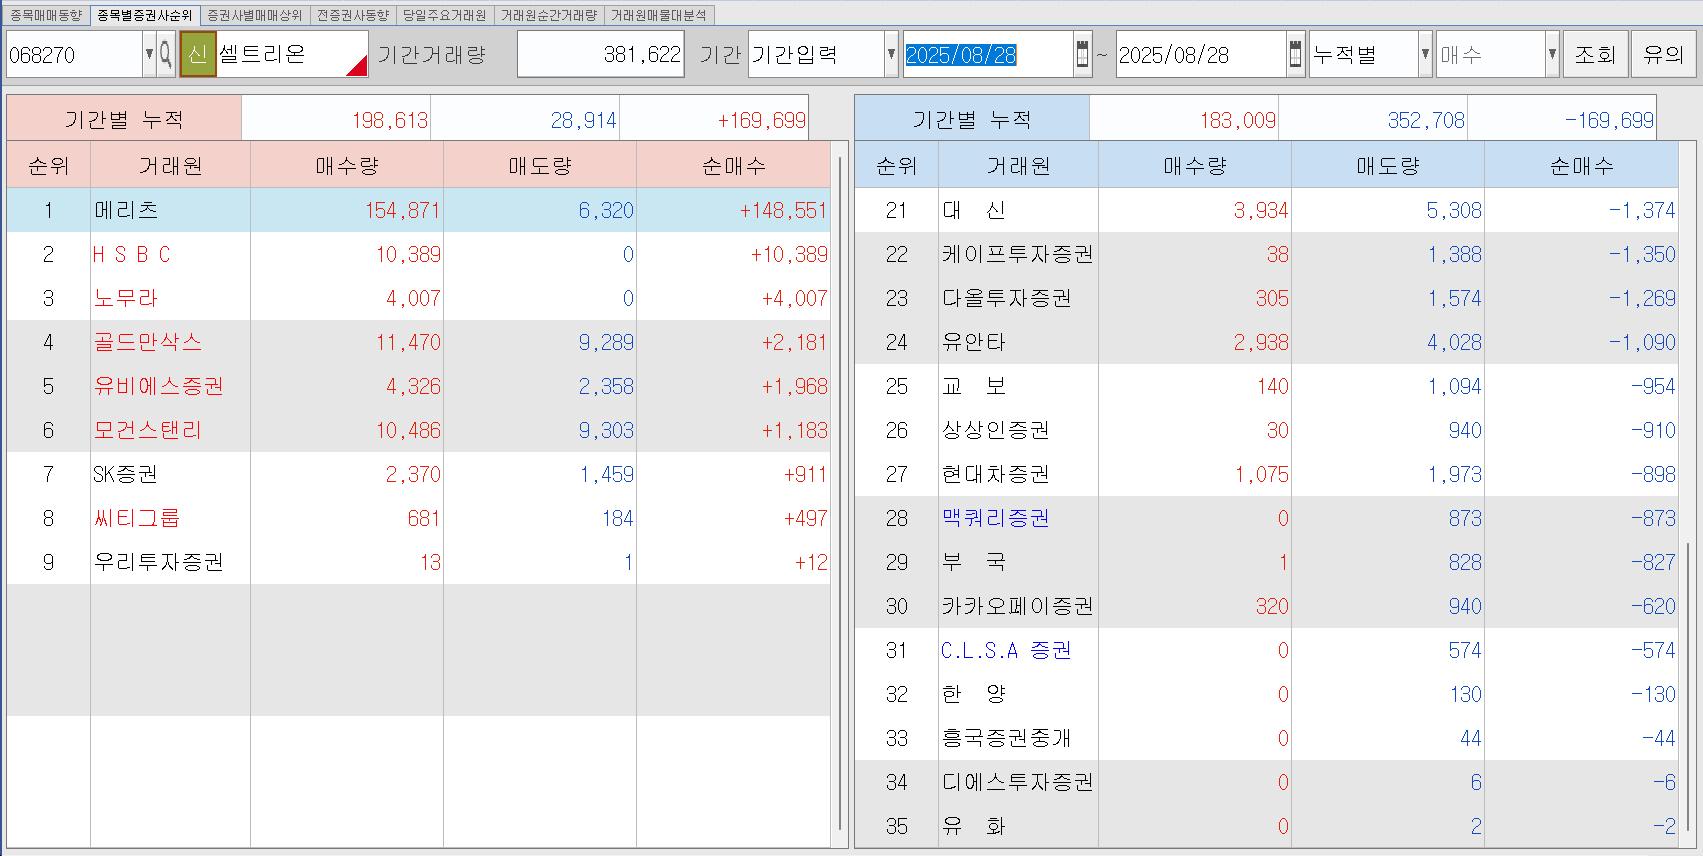This screenshot has width=1703, height=856.
Task: Open the 거래원순간거래량 tab
Action: tap(549, 15)
